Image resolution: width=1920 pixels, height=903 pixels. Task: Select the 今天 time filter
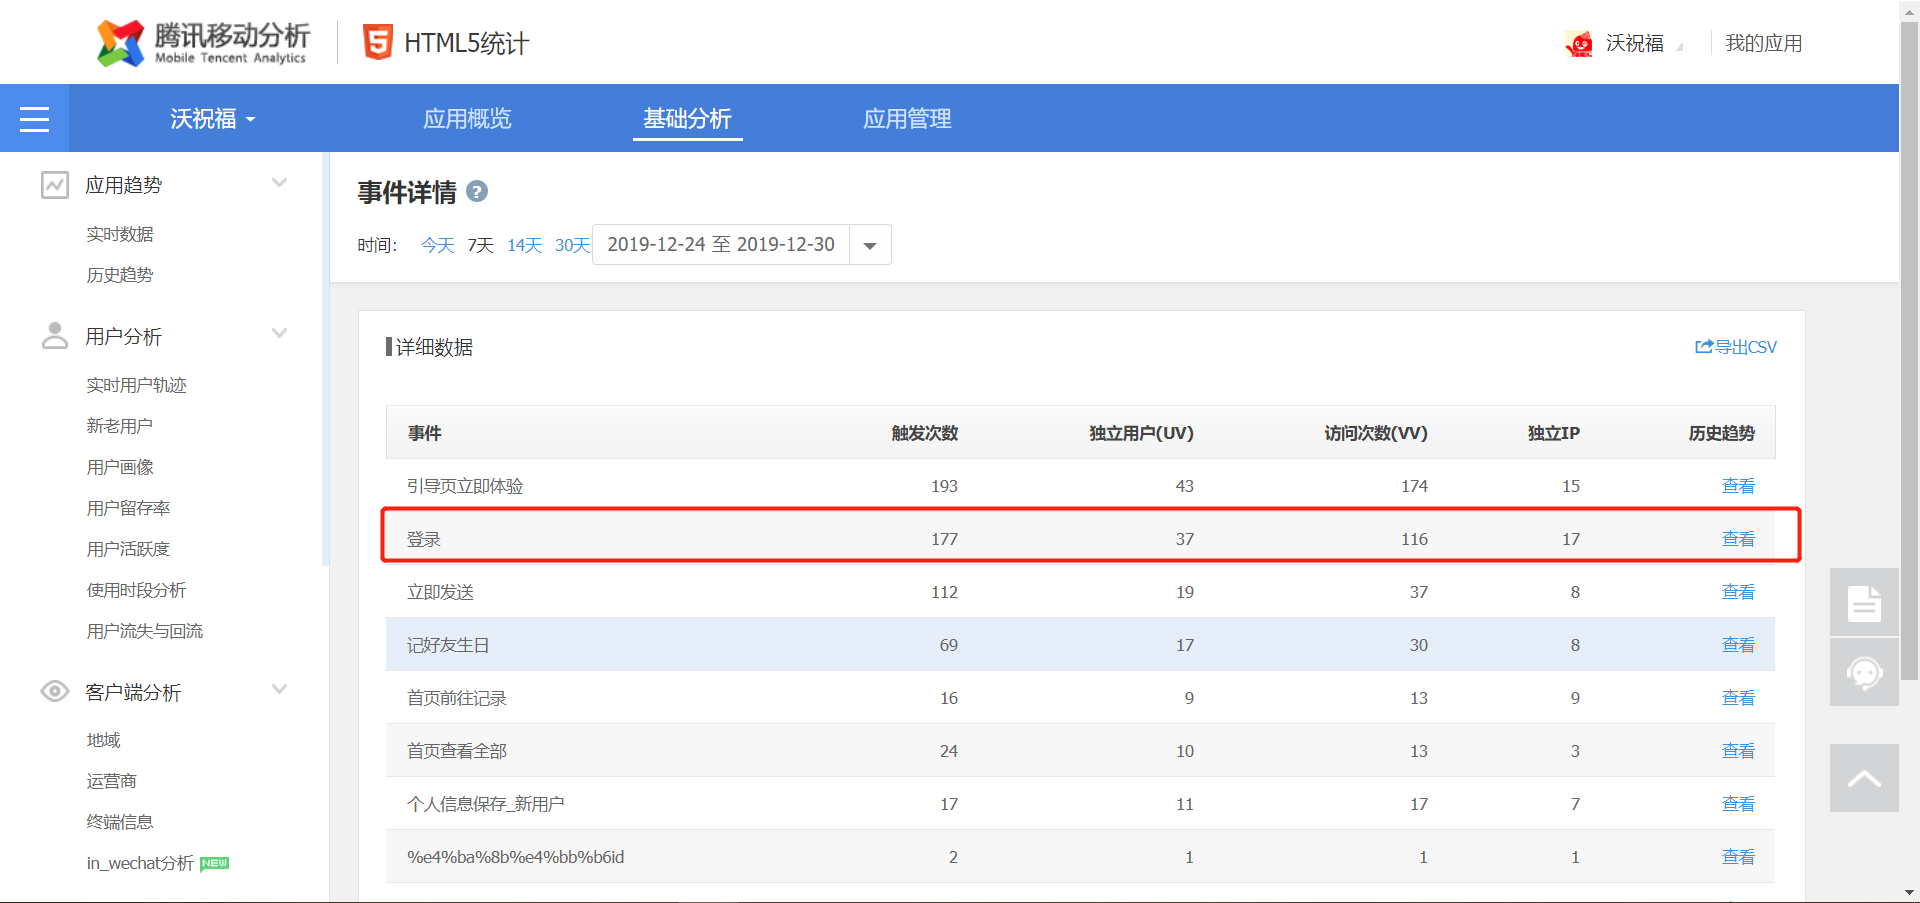tap(438, 245)
